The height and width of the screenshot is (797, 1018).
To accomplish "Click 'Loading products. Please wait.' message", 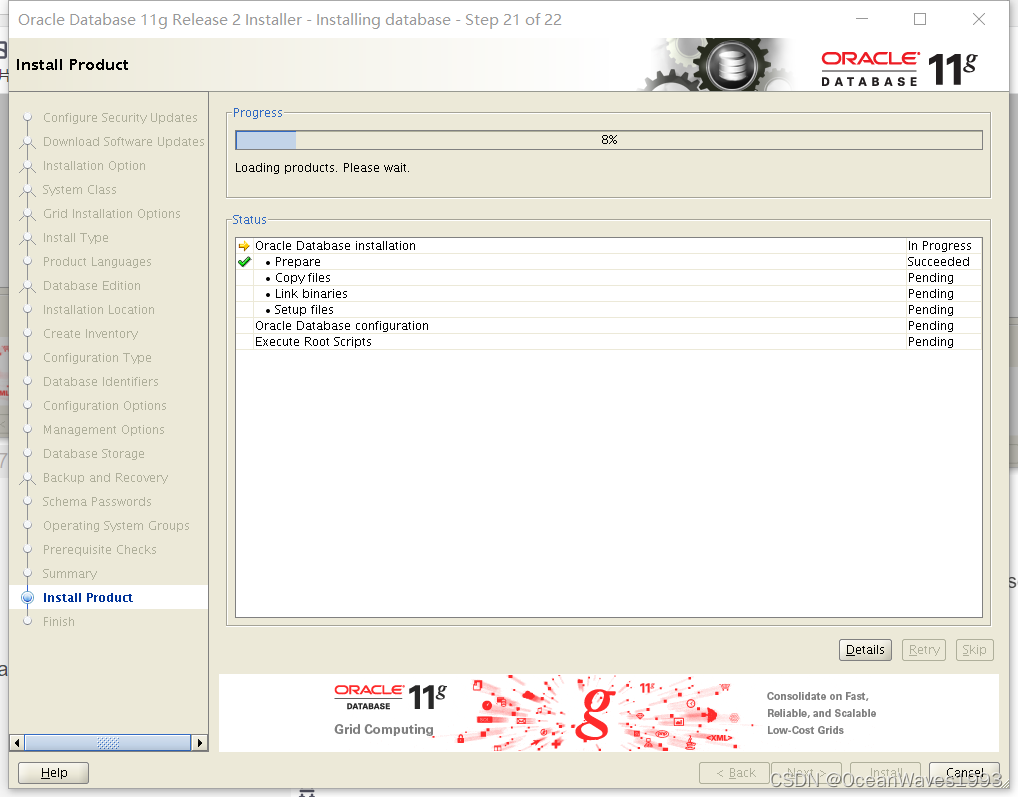I will 322,167.
